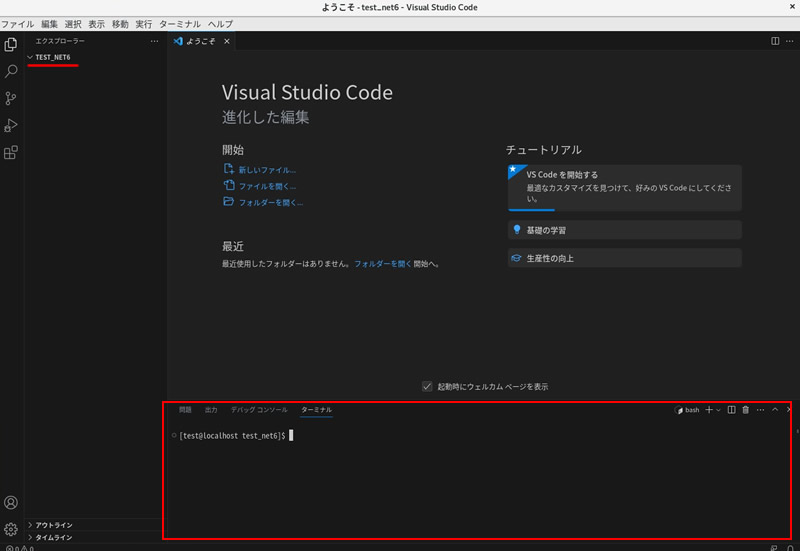Kill terminal with the trash icon
This screenshot has width=800, height=551.
pyautogui.click(x=745, y=410)
